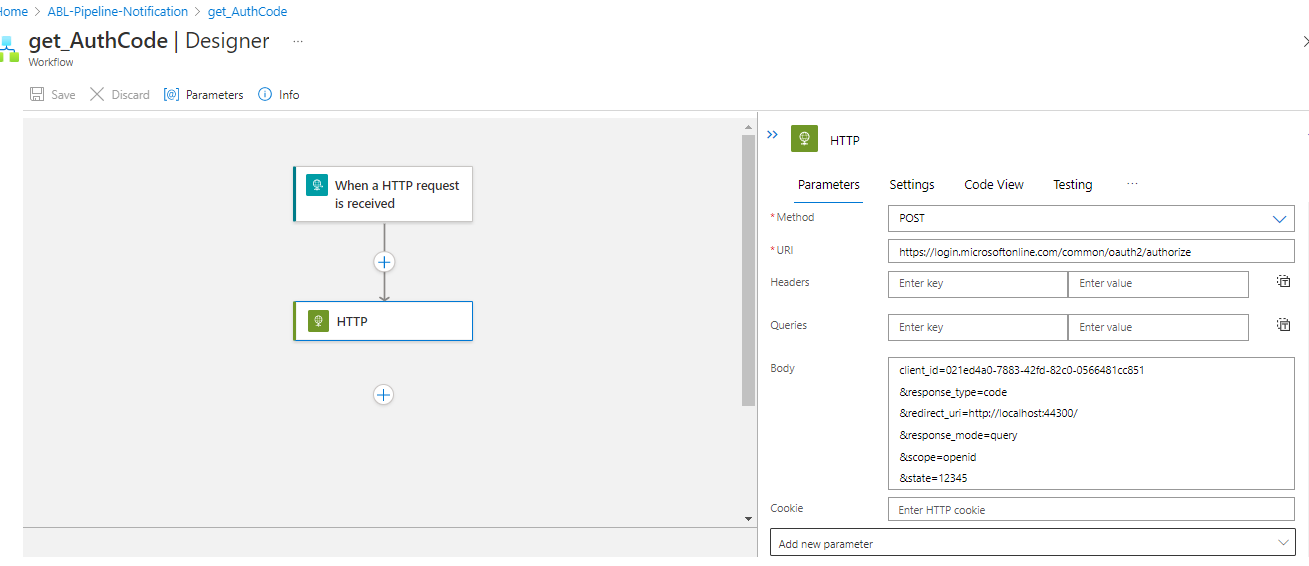This screenshot has height=566, width=1309.
Task: Click the get_AuthCode workflow logo icon
Action: click(x=9, y=48)
